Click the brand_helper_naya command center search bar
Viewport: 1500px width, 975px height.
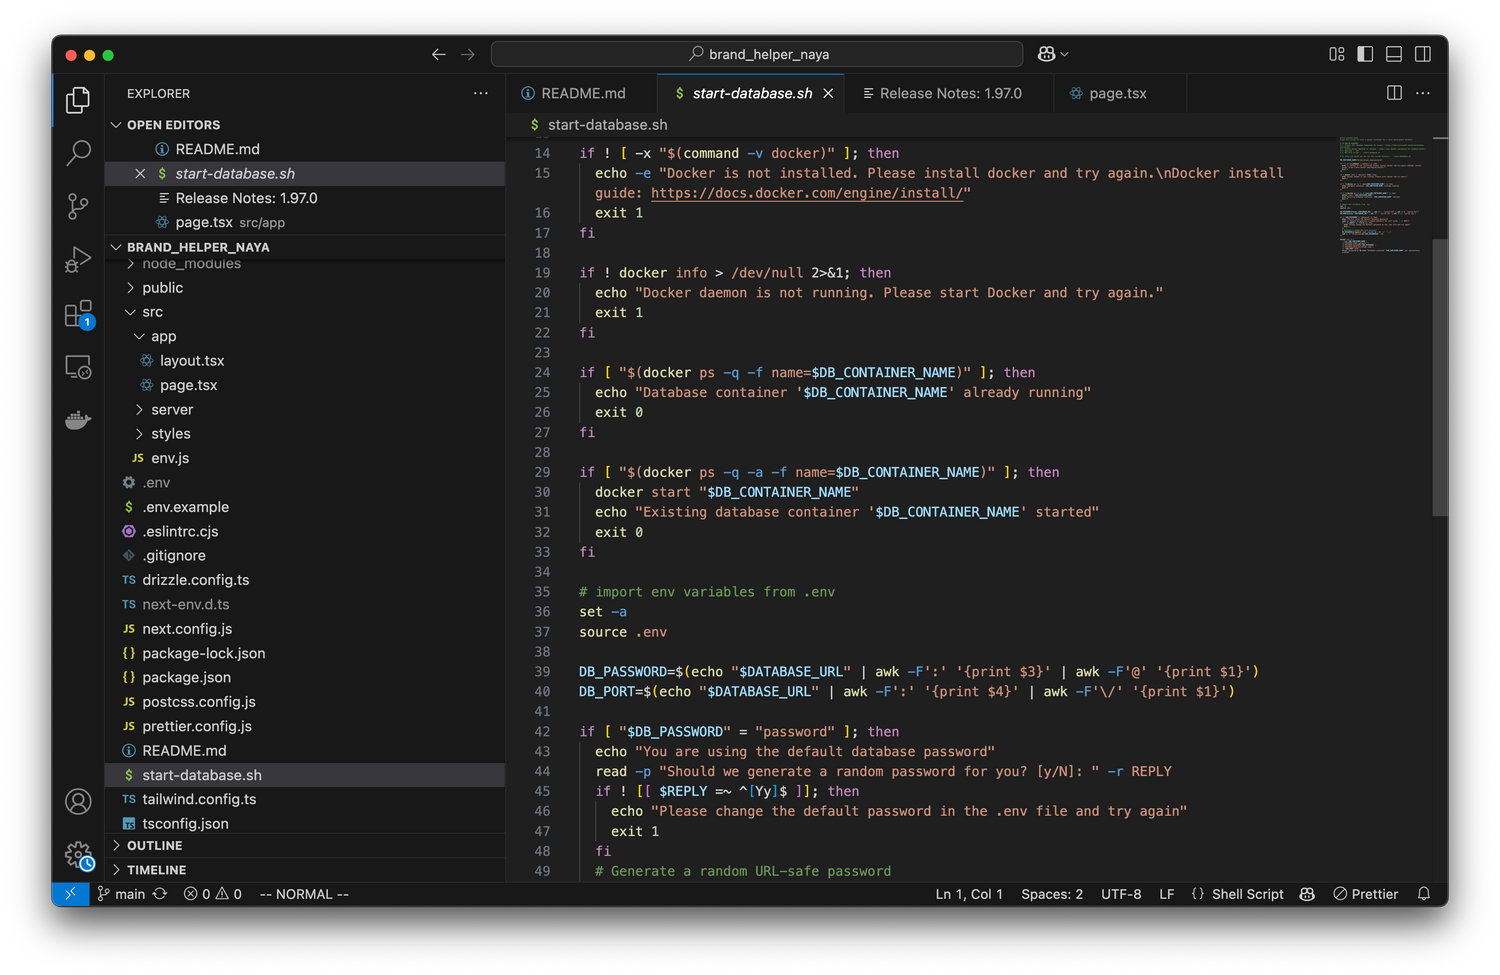[x=757, y=53]
